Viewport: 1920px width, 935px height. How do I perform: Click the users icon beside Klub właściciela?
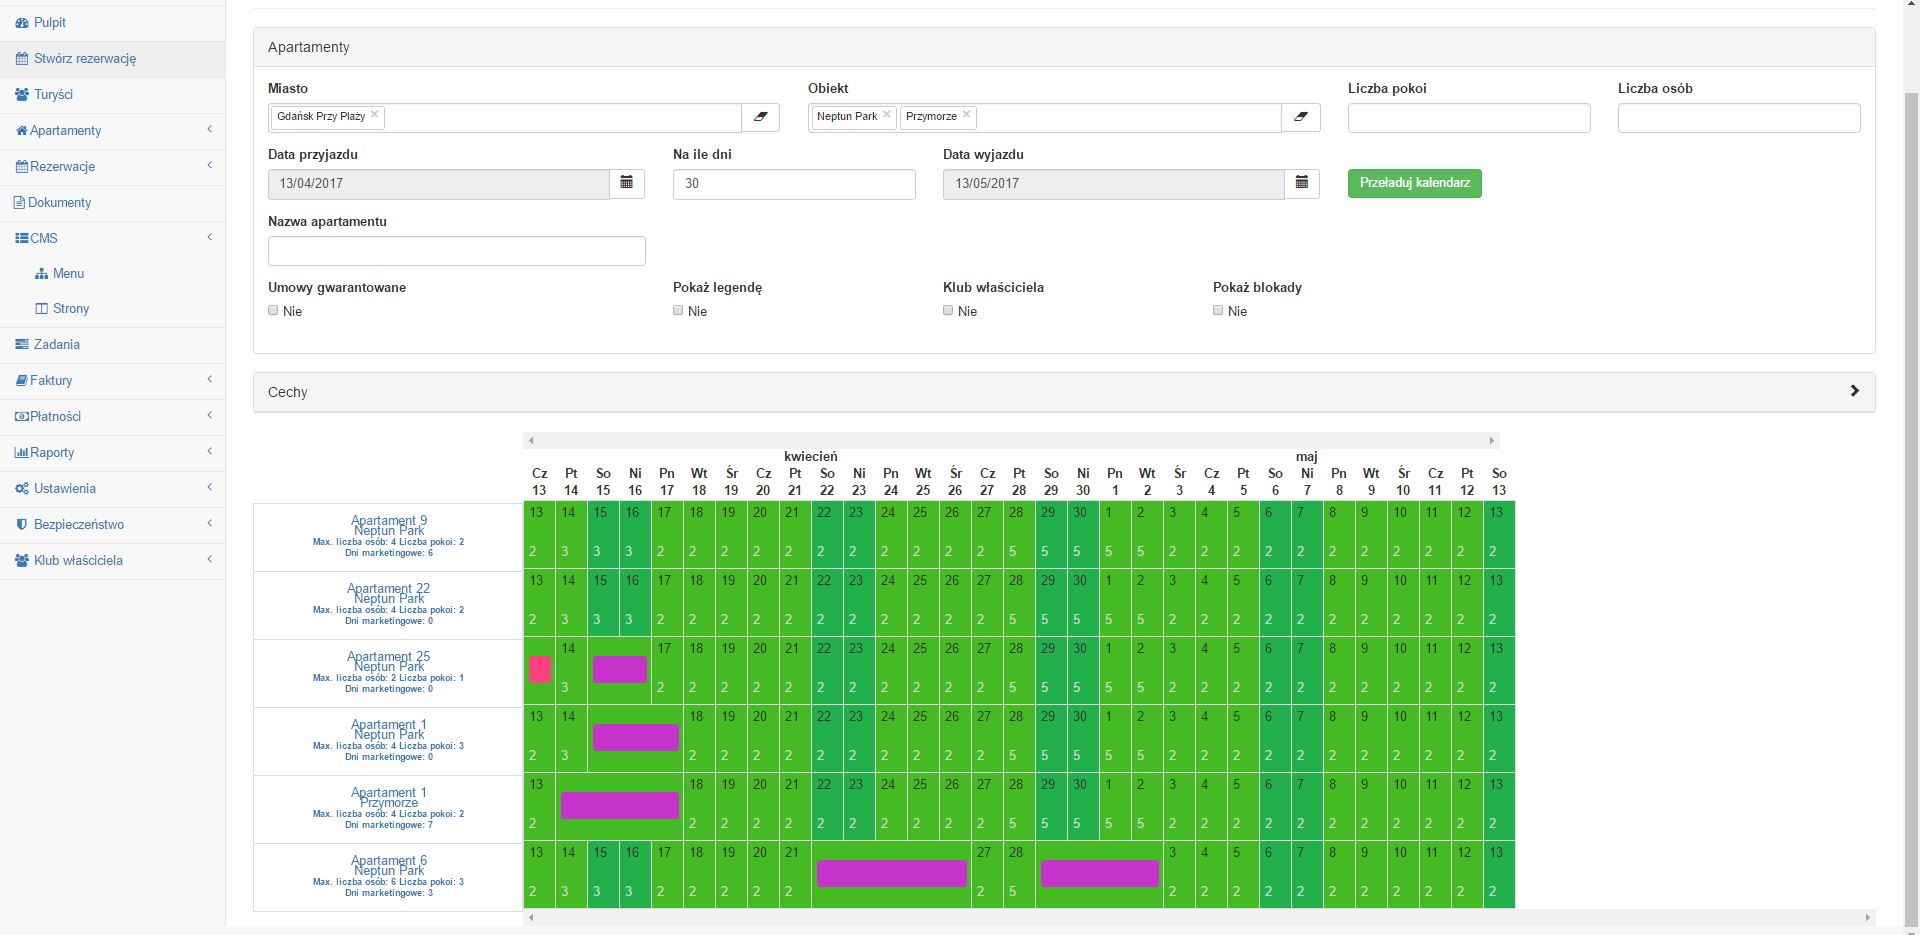(22, 560)
